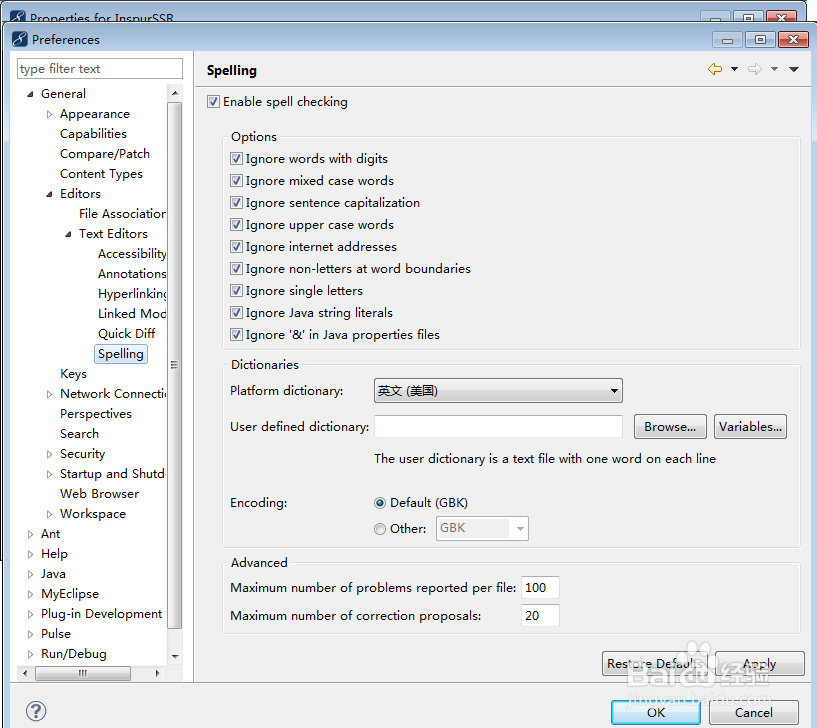
Task: Expand the Network Connections node
Action: coord(49,394)
